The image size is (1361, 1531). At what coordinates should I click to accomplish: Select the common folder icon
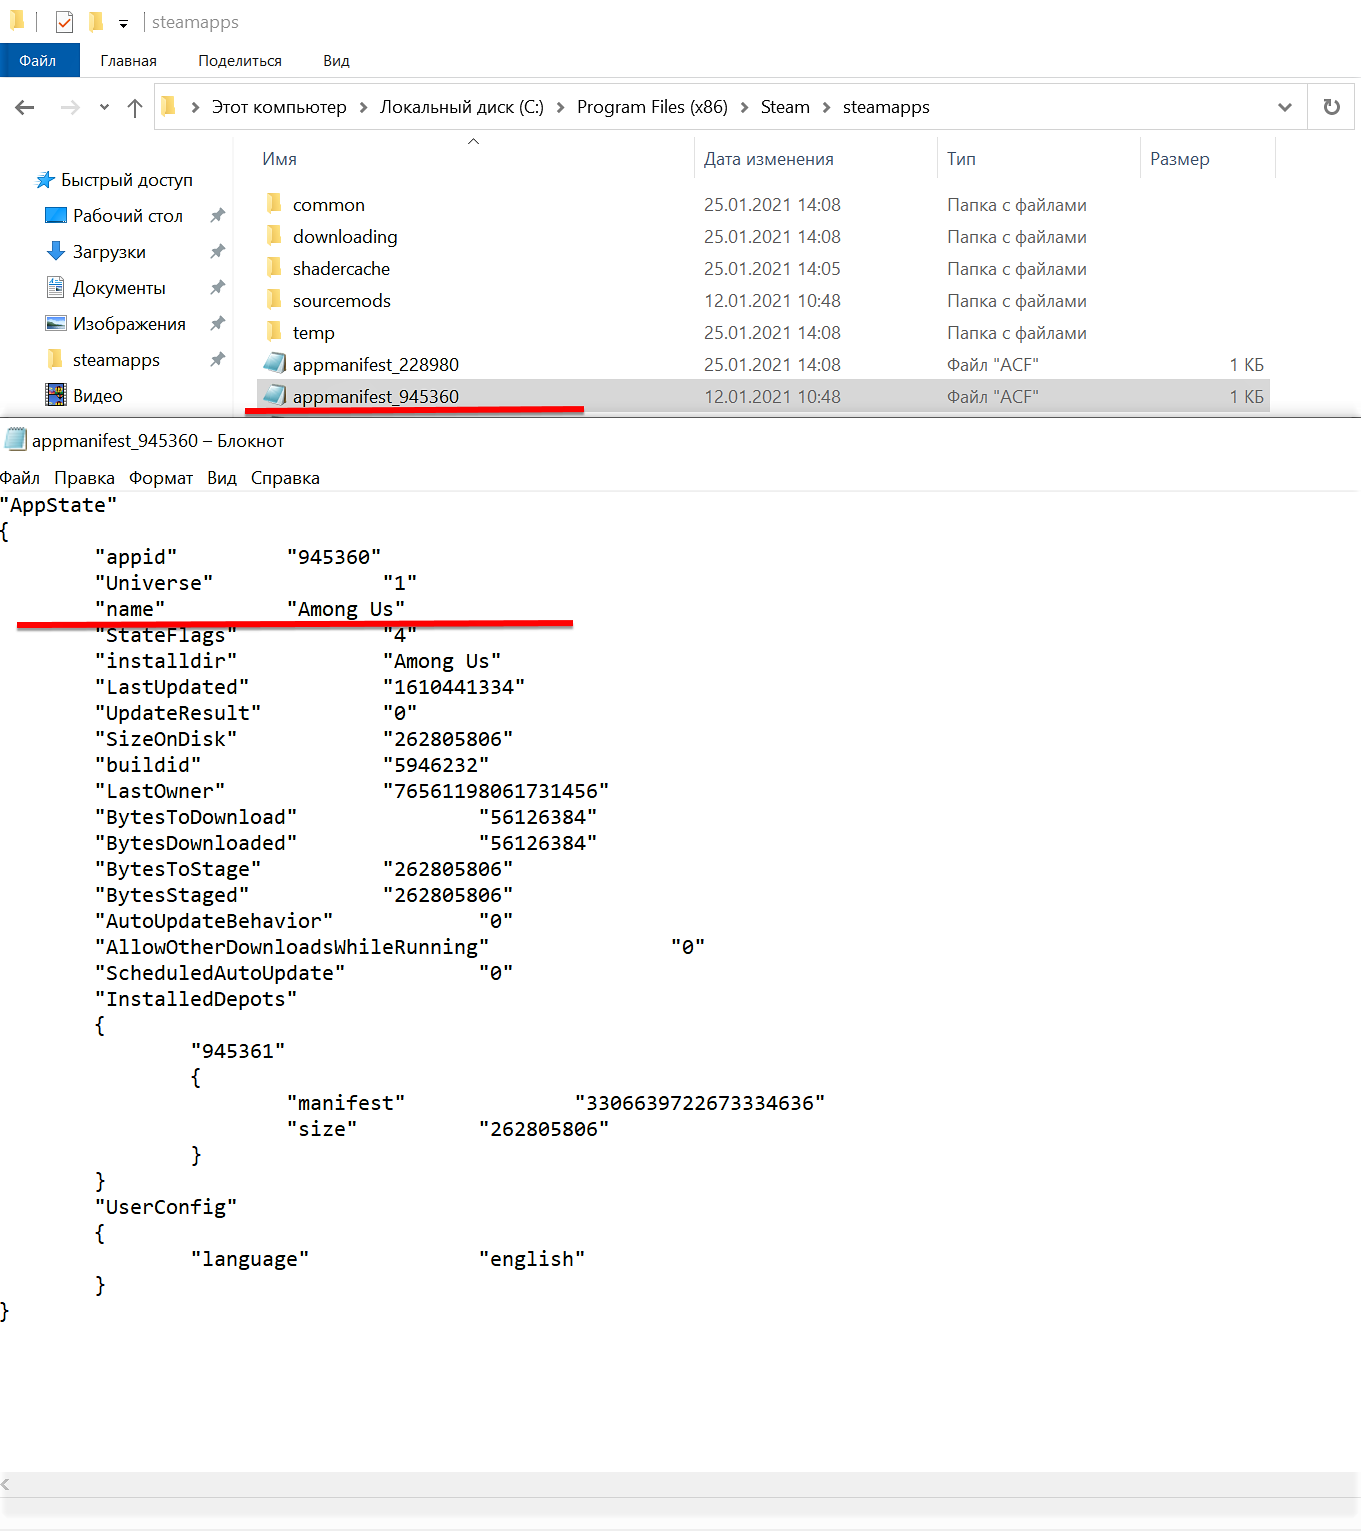pos(275,204)
